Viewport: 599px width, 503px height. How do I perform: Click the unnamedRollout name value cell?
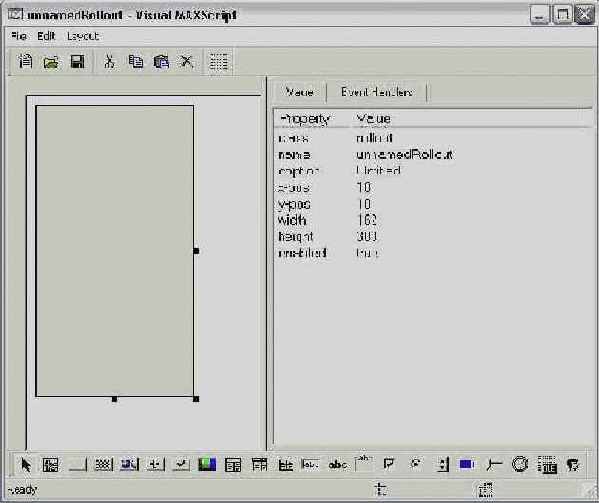tap(405, 155)
